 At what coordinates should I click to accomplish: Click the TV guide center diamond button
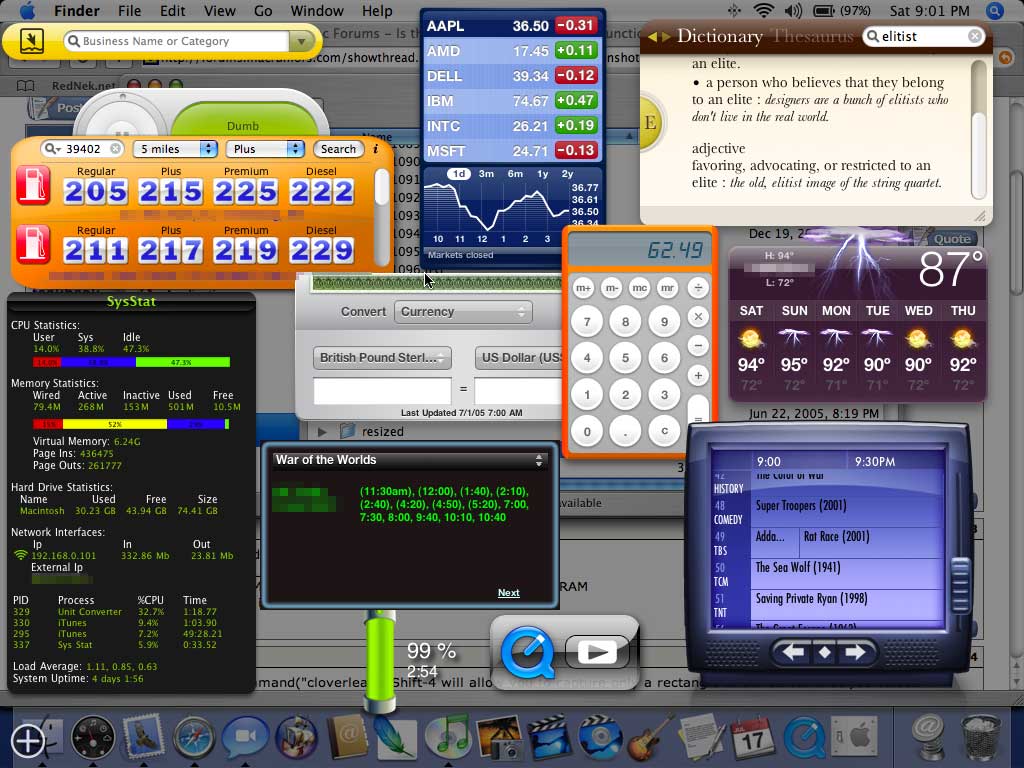coord(824,652)
